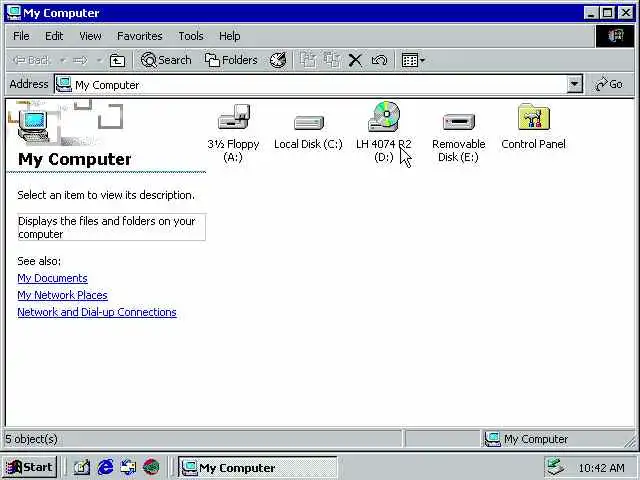Screen dimensions: 640x480
Task: Expand the Forward history dropdown arrow
Action: [99, 60]
